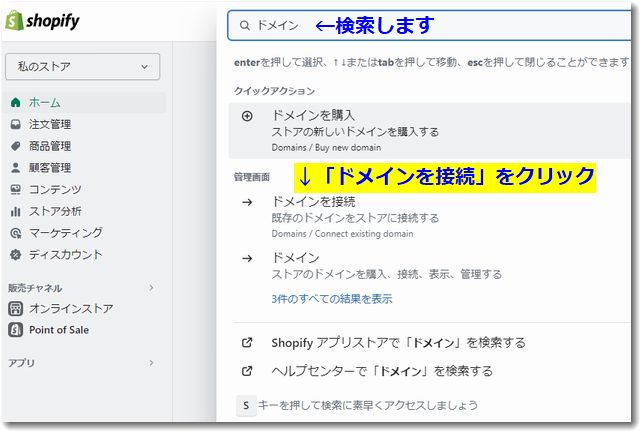Click 販売チャネル section heading
640x431 pixels.
[x=35, y=288]
